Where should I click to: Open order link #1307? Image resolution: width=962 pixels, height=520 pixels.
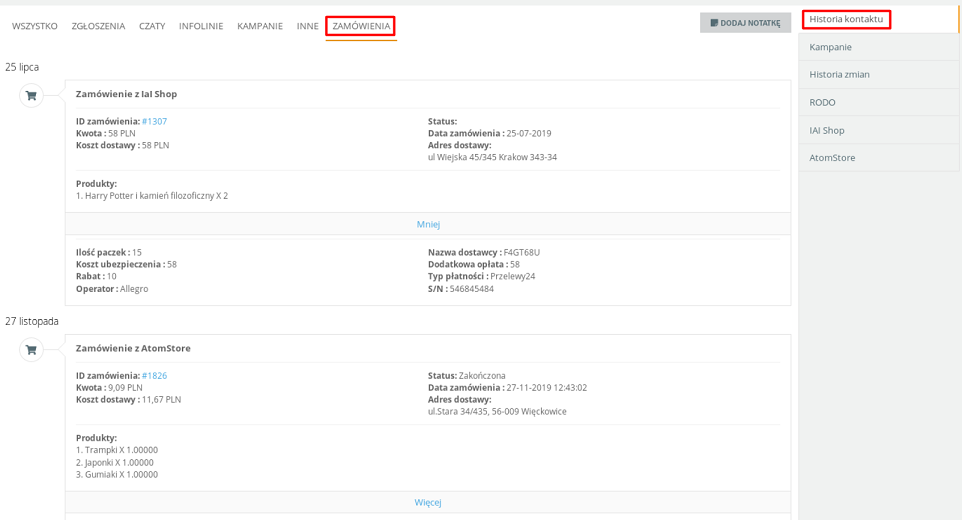(x=155, y=121)
